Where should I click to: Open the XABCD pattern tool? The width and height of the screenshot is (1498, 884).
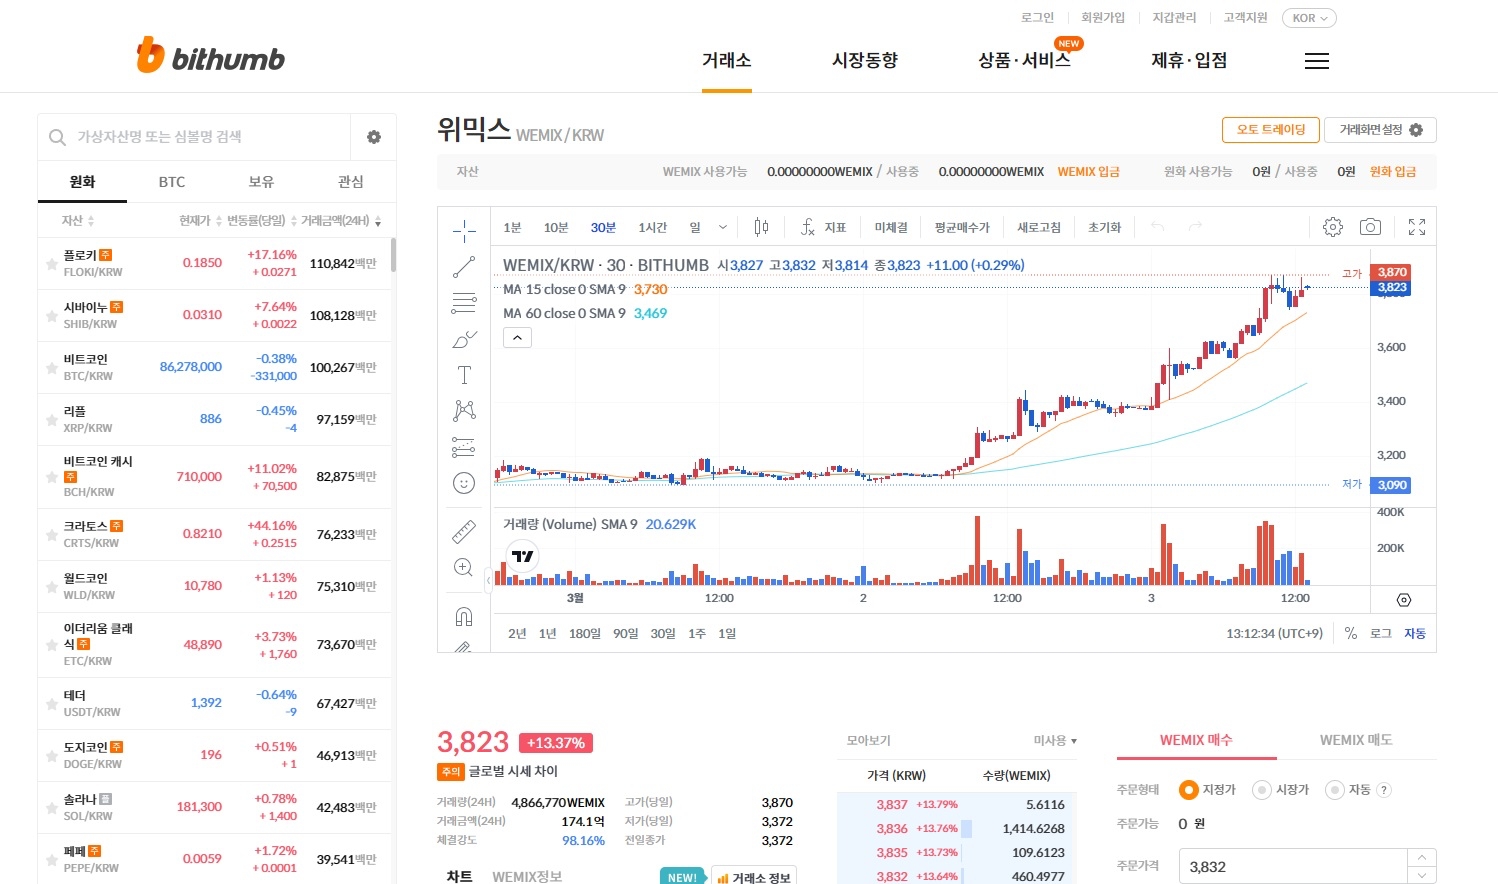(464, 410)
